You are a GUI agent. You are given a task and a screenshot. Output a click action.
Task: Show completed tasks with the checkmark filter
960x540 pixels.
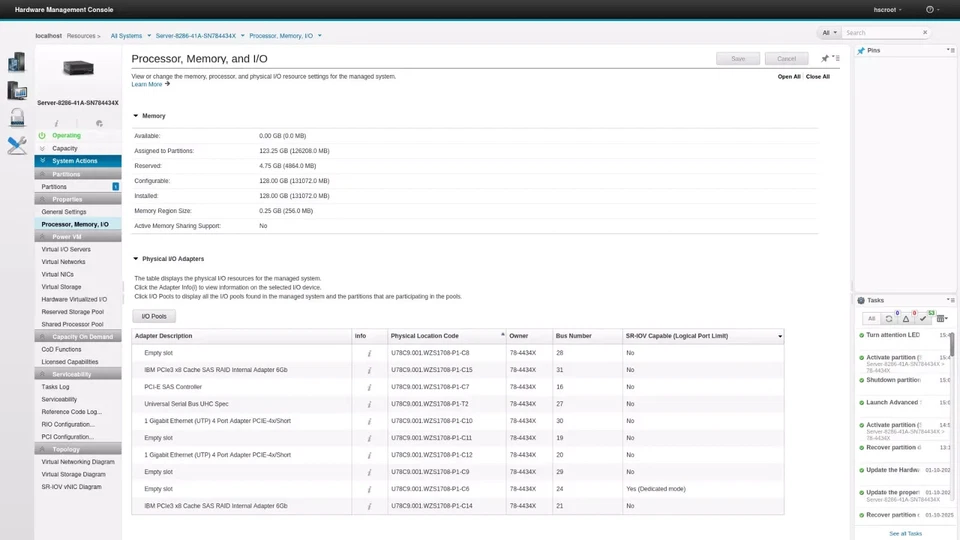pyautogui.click(x=925, y=318)
